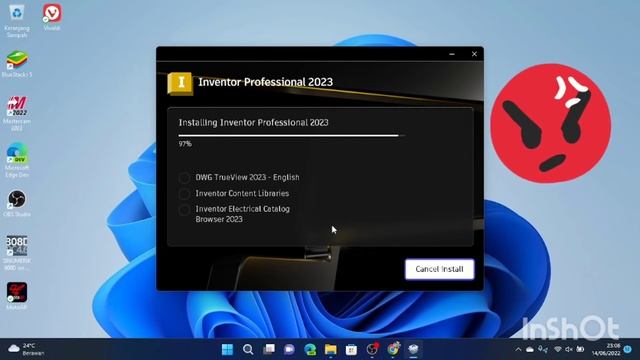The height and width of the screenshot is (360, 640).
Task: Open taskbar Search
Action: tap(248, 349)
